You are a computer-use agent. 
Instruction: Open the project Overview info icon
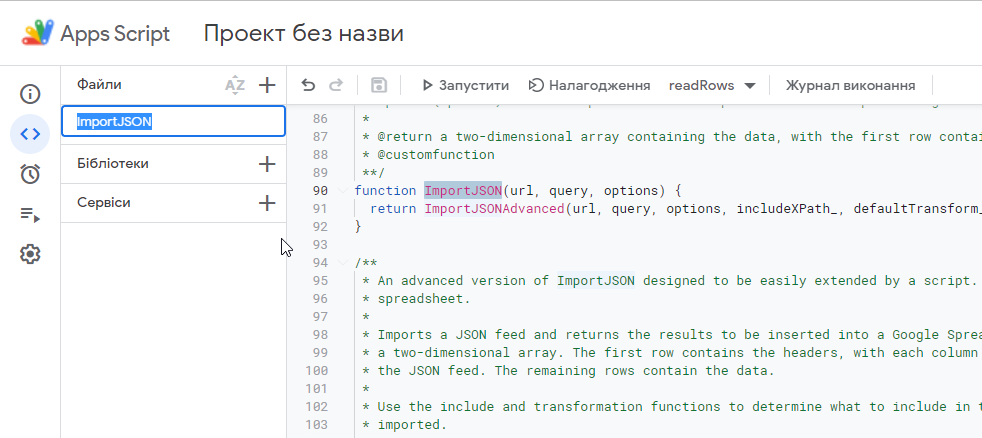(30, 95)
